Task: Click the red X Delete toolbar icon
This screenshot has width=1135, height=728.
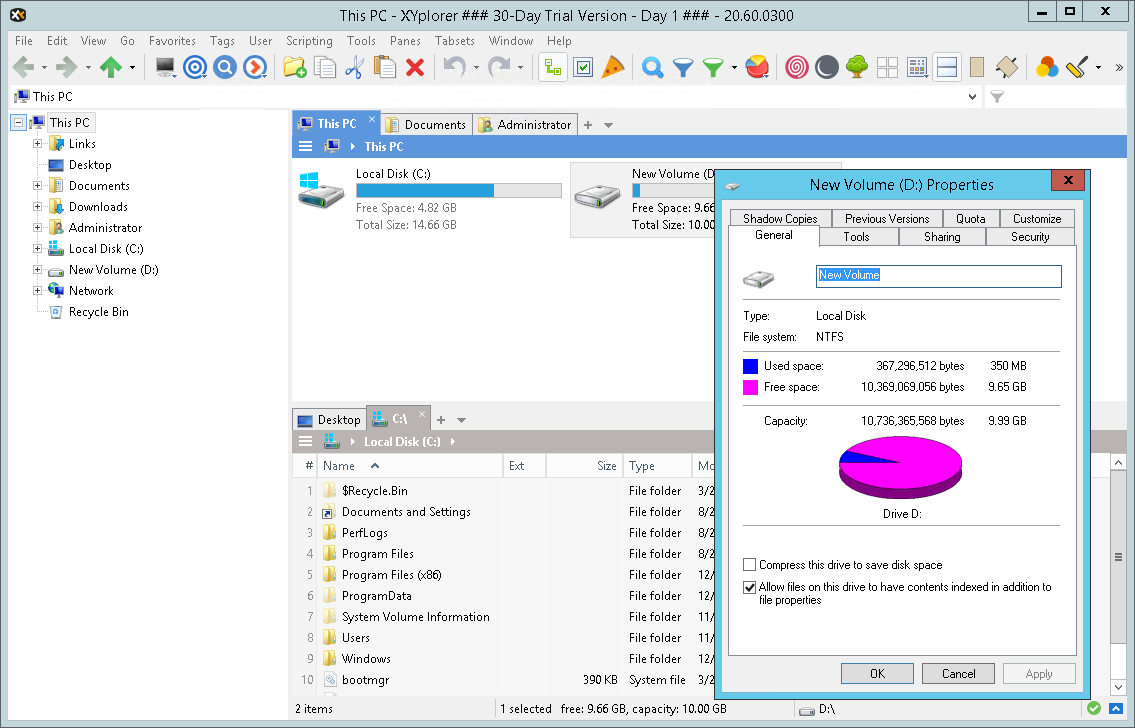Action: (x=415, y=67)
